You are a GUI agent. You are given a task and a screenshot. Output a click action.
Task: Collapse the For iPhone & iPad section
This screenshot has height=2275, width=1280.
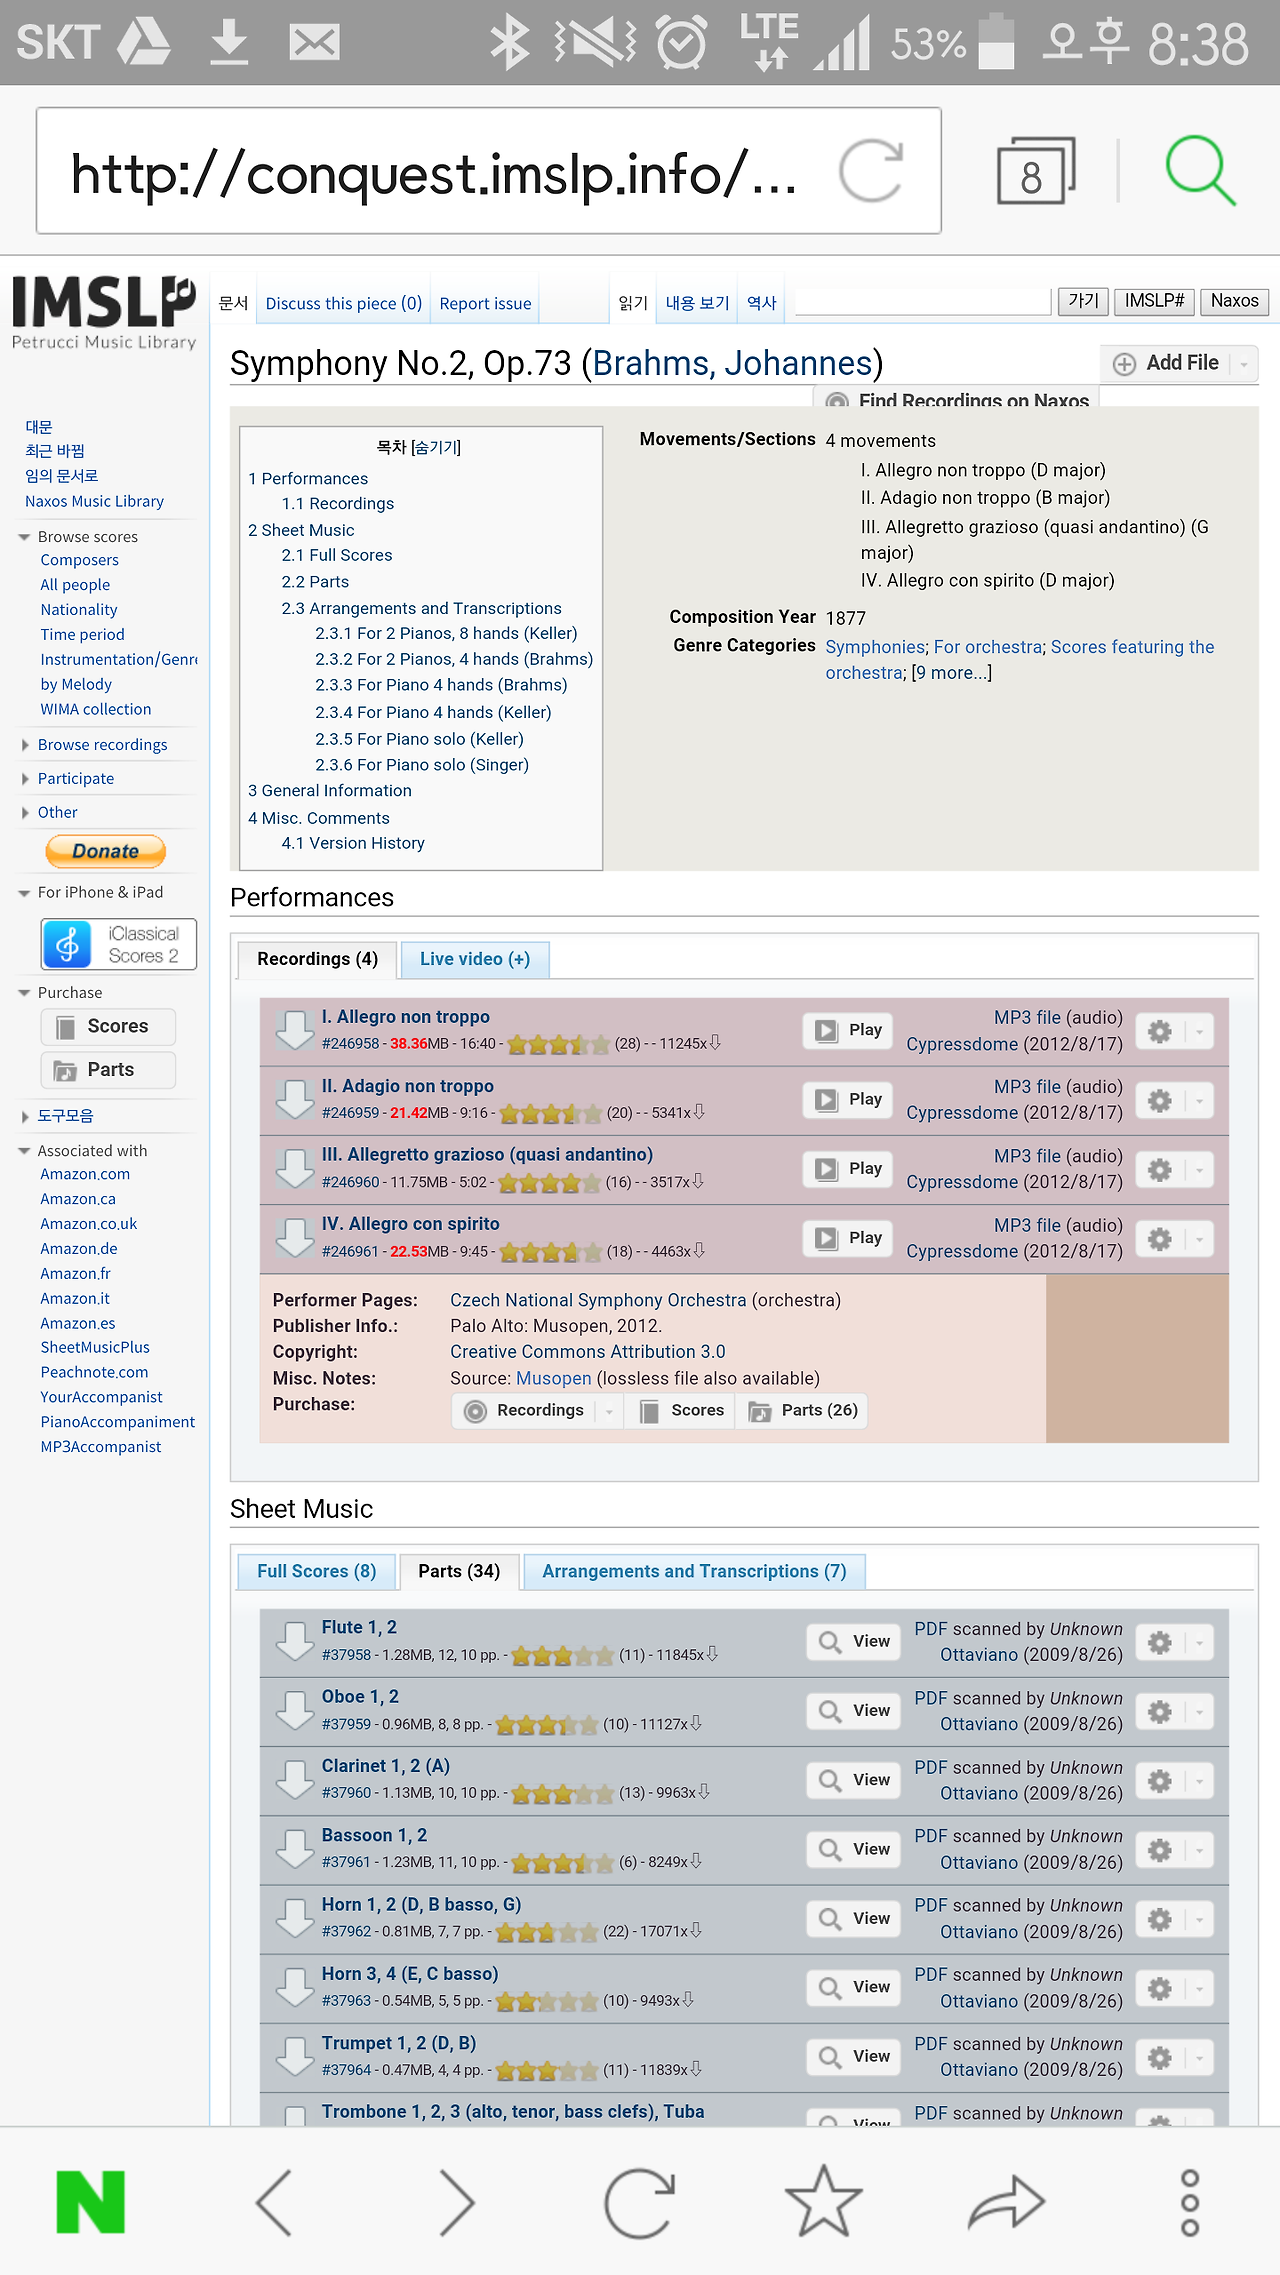pos(24,893)
